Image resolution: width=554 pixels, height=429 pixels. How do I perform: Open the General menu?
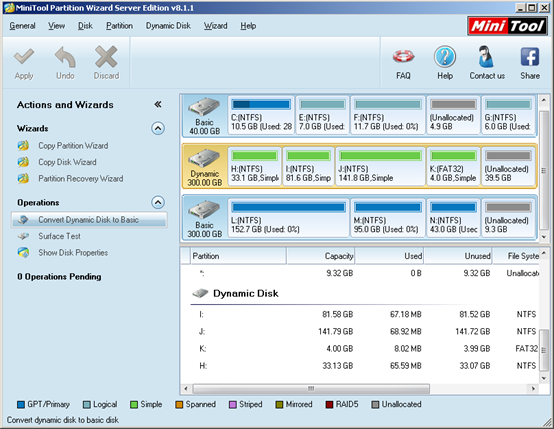[22, 26]
